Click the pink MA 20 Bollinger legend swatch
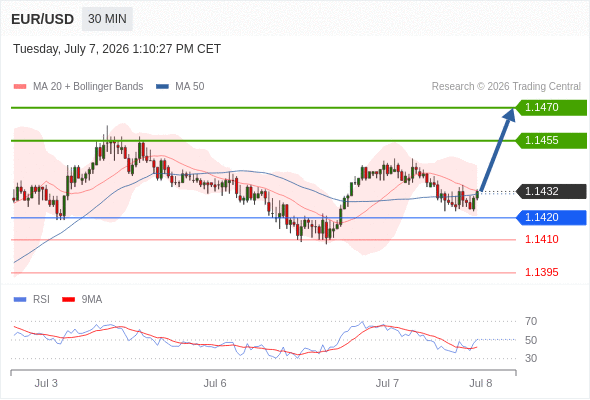This screenshot has height=400, width=590. 20,87
